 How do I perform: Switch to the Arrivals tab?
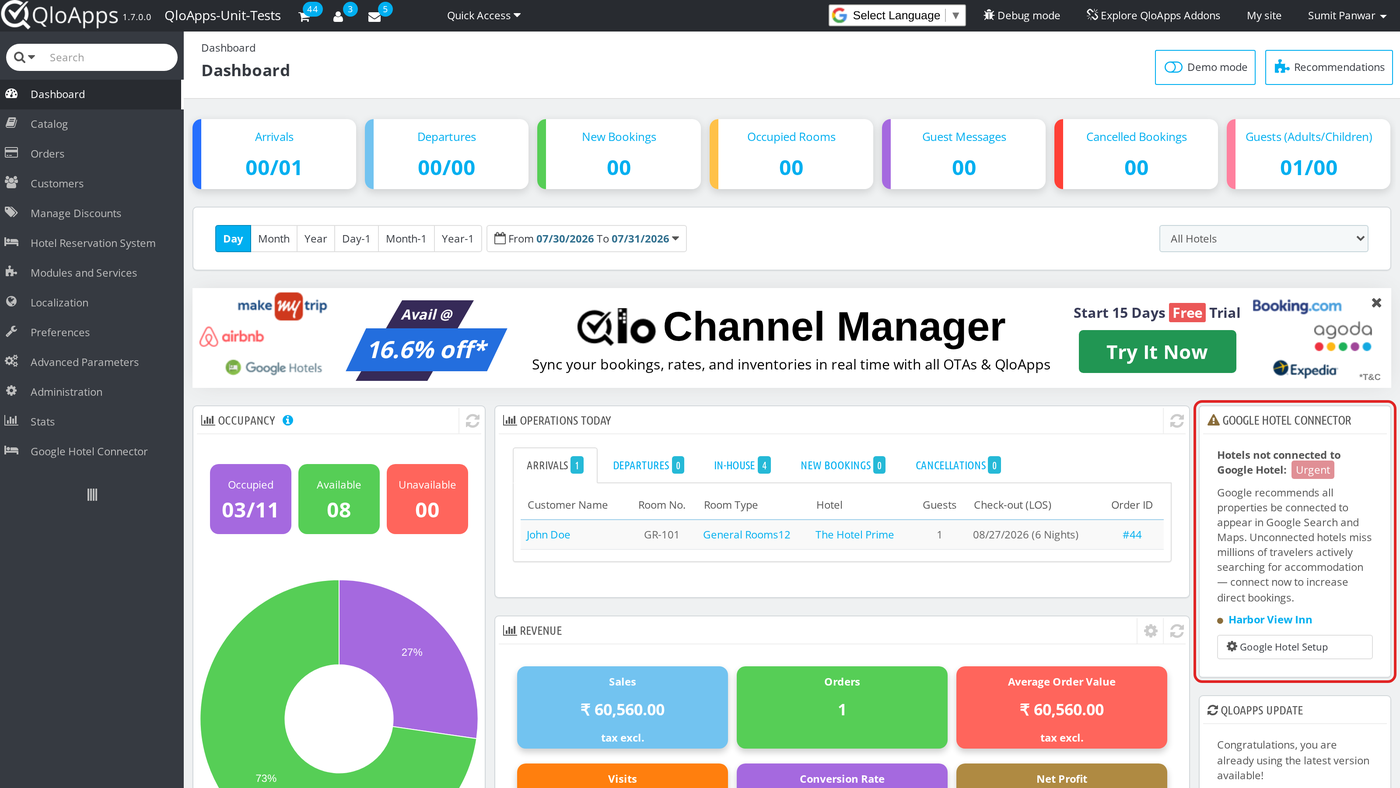[555, 465]
